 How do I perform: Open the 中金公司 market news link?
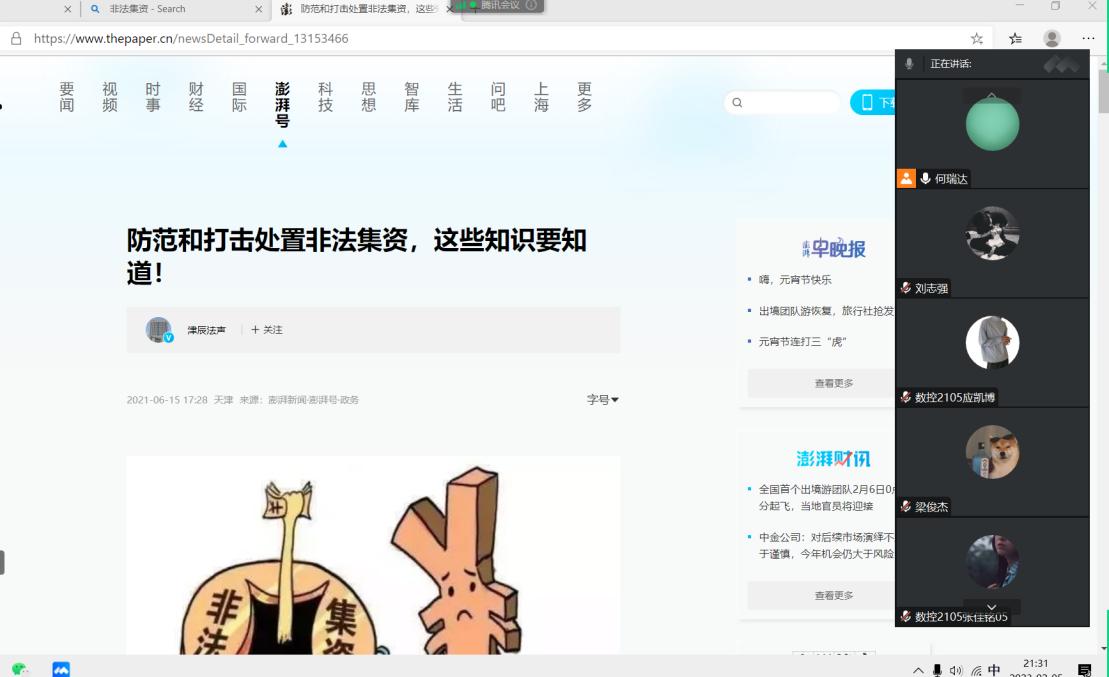(826, 545)
